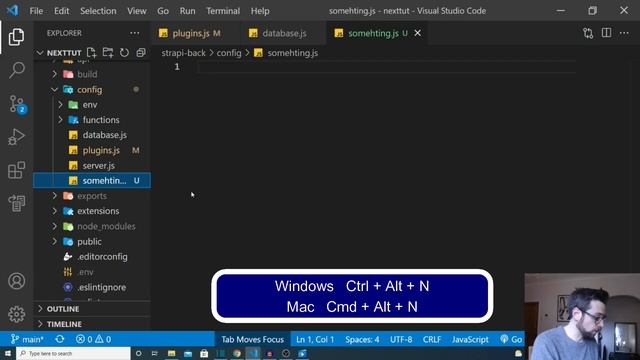Click the strapi-back breadcrumb
The width and height of the screenshot is (640, 360).
(183, 53)
